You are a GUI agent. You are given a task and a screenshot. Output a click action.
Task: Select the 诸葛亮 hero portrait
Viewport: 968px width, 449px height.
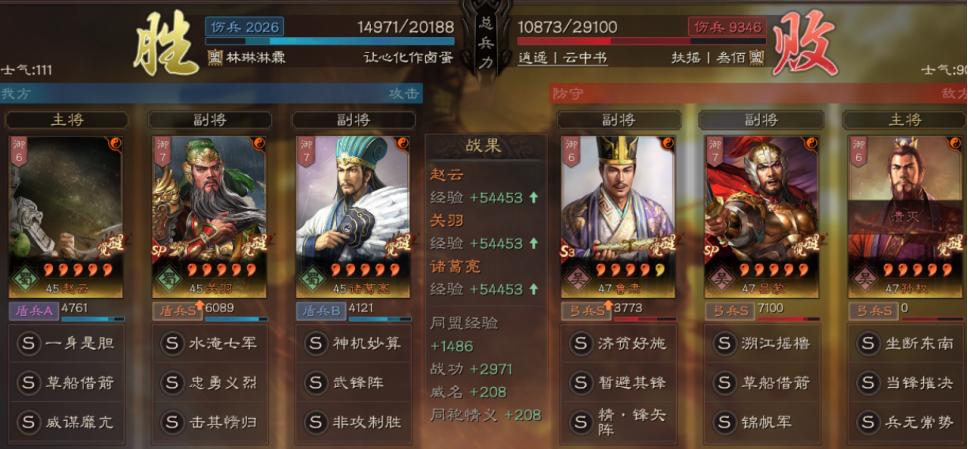coord(353,217)
